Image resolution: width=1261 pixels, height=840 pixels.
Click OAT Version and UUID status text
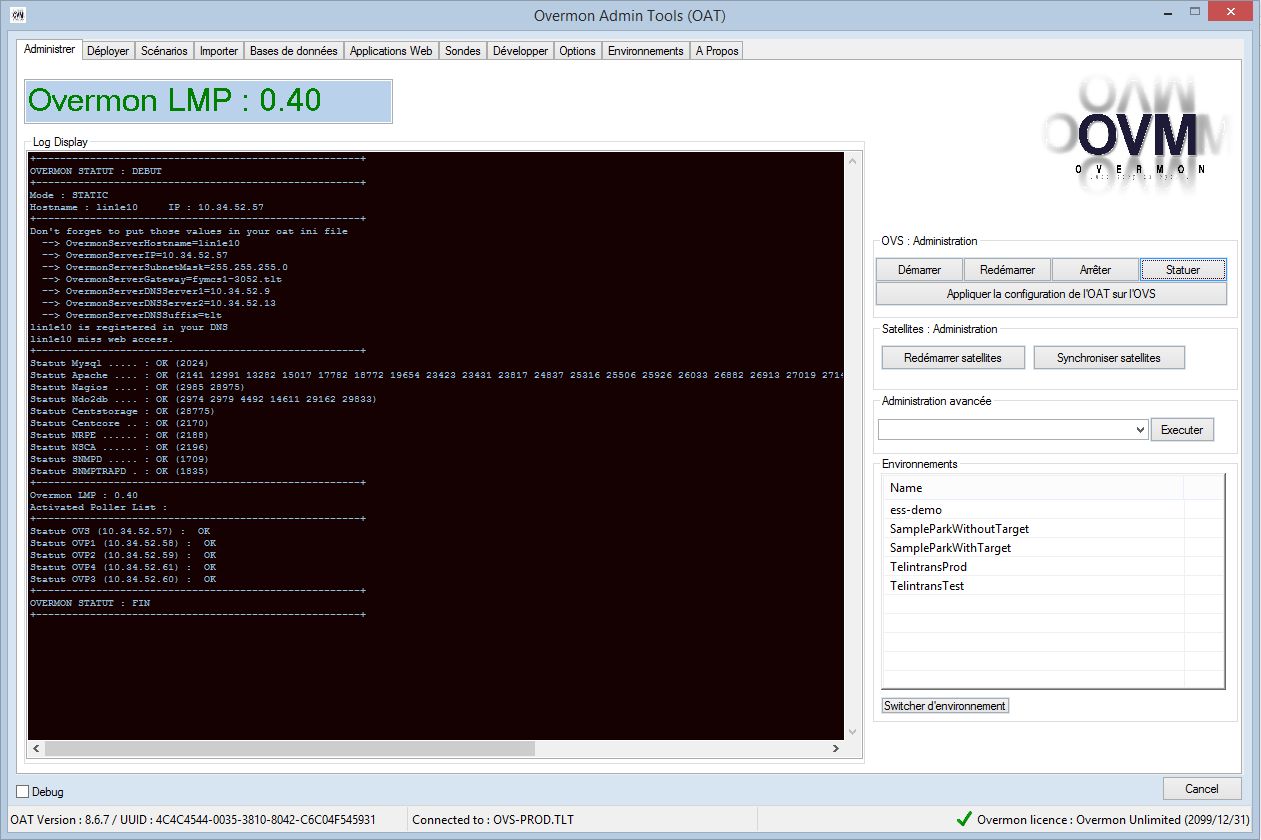click(x=193, y=820)
